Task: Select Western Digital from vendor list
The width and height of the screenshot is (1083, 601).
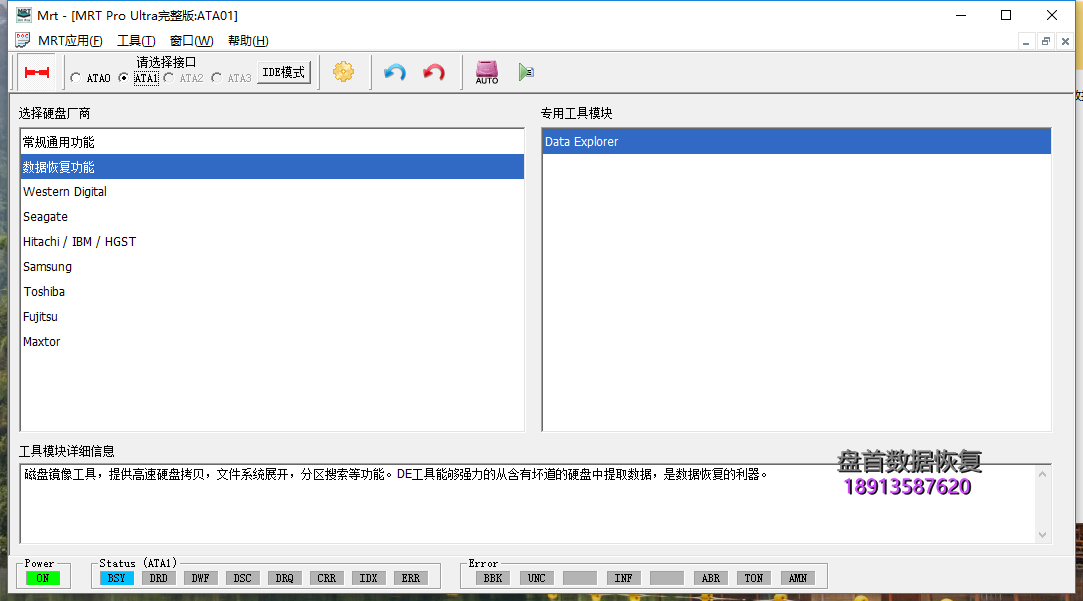Action: 65,191
